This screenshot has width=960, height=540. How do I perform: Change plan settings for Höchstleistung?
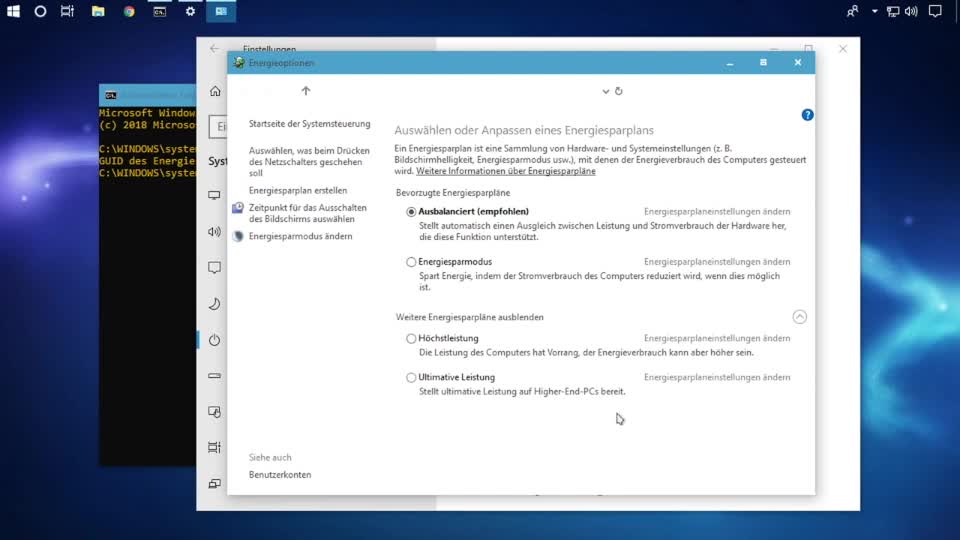717,338
